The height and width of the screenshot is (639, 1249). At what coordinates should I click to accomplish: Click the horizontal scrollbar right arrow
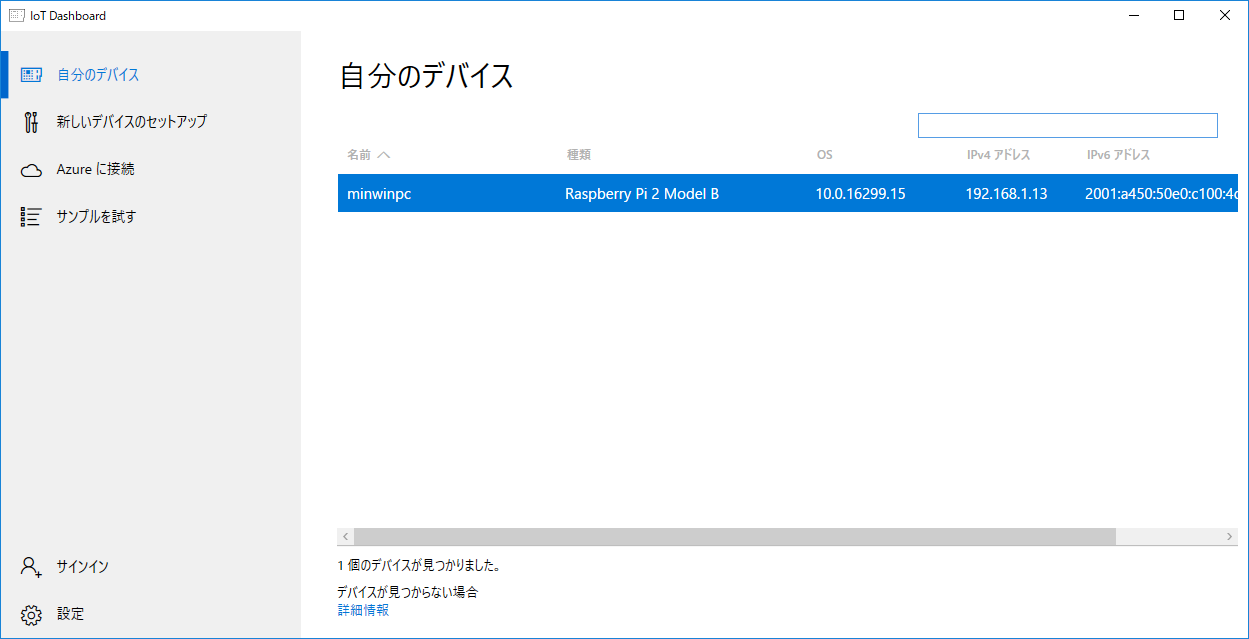click(1230, 537)
